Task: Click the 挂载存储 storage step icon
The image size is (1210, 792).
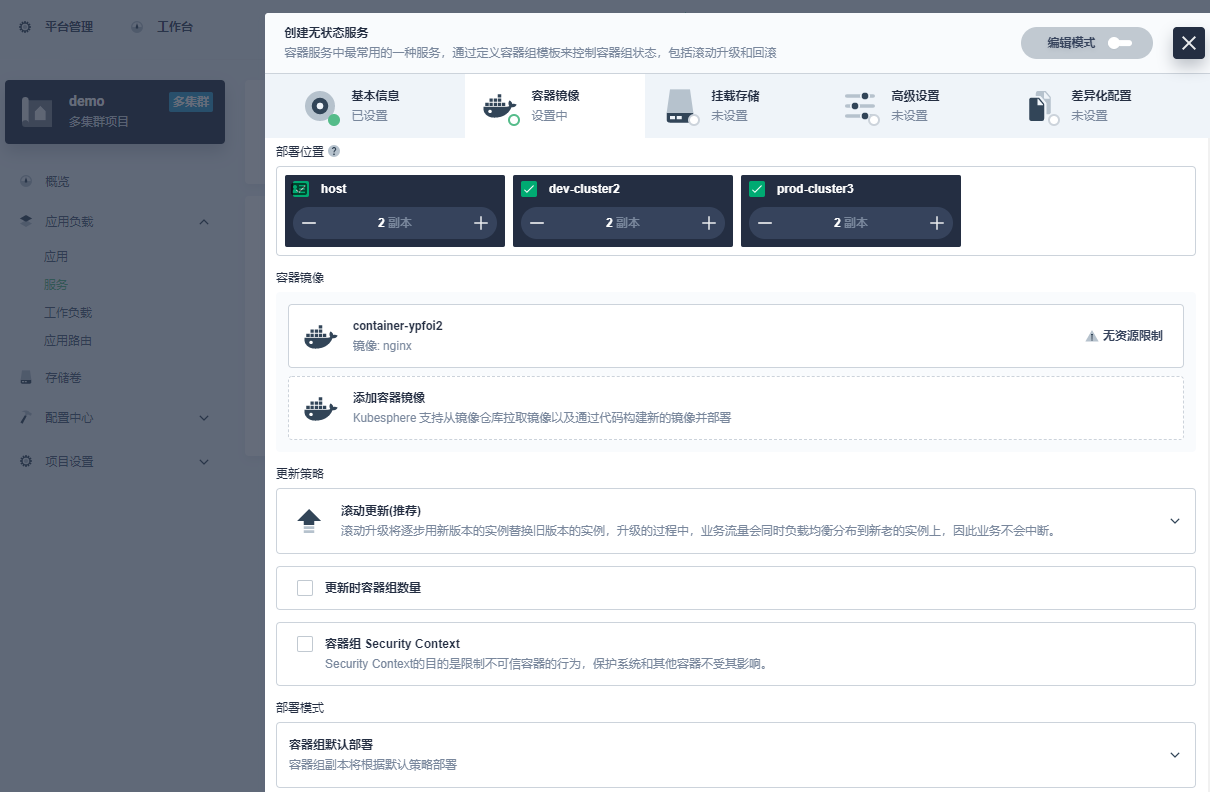Action: coord(682,107)
